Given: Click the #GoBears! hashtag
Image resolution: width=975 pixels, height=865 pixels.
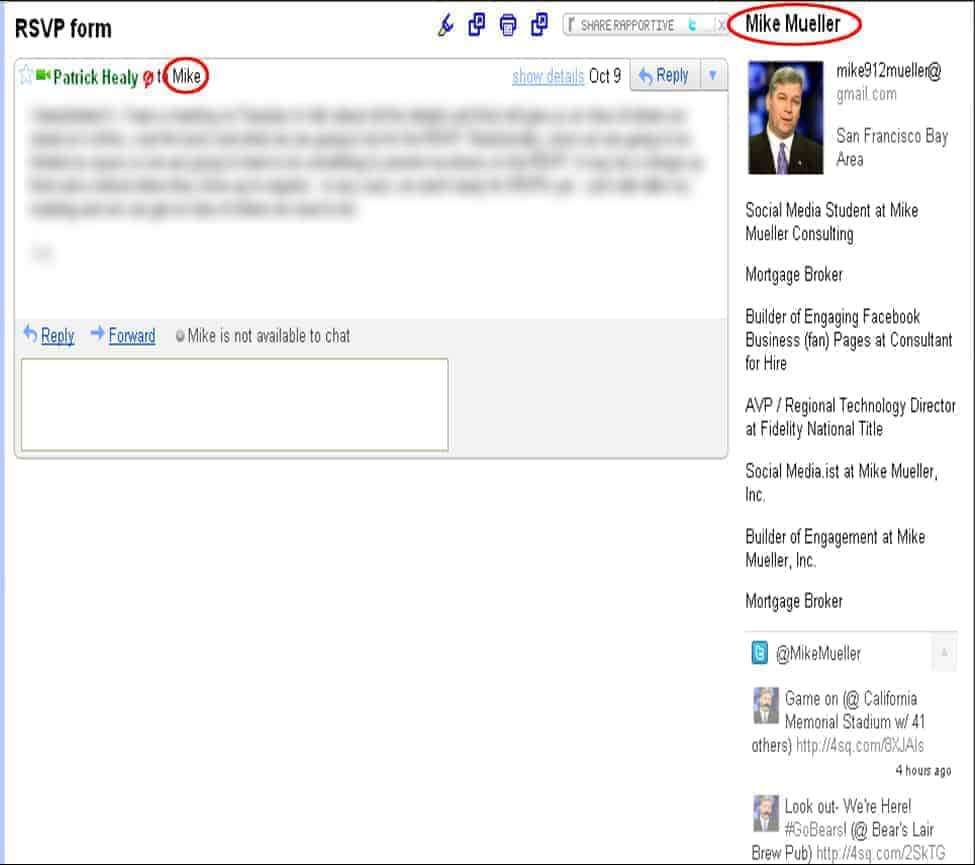Looking at the screenshot, I should (x=815, y=830).
